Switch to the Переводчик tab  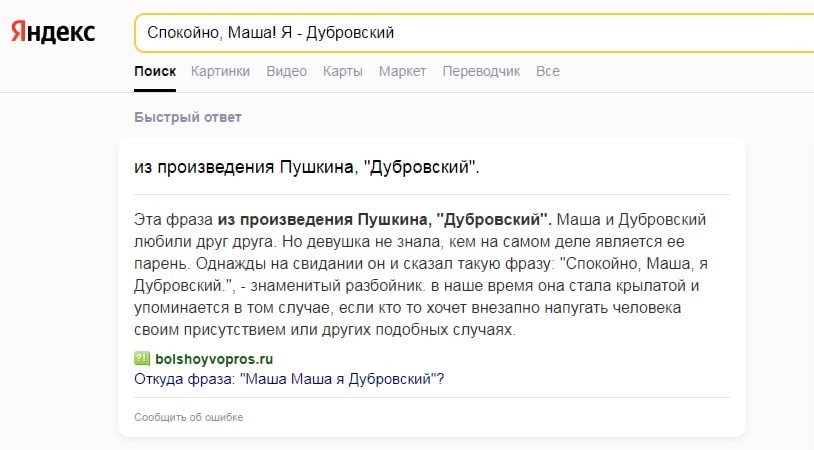coord(481,71)
